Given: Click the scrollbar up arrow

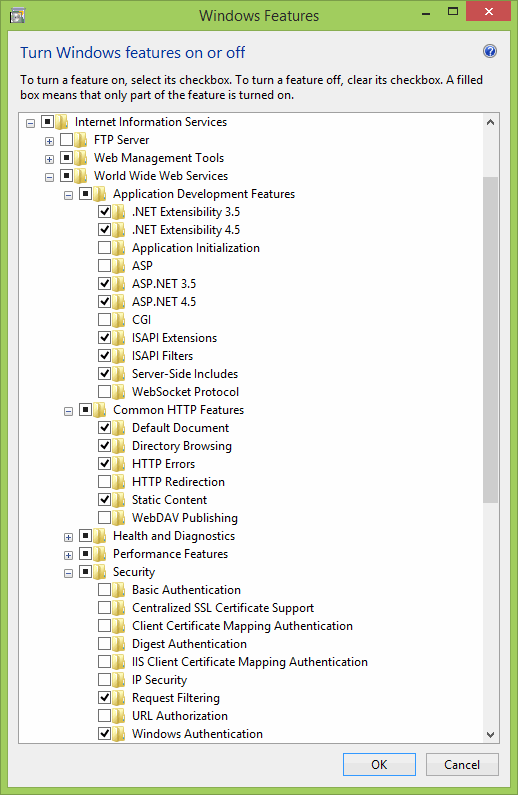Looking at the screenshot, I should point(490,122).
